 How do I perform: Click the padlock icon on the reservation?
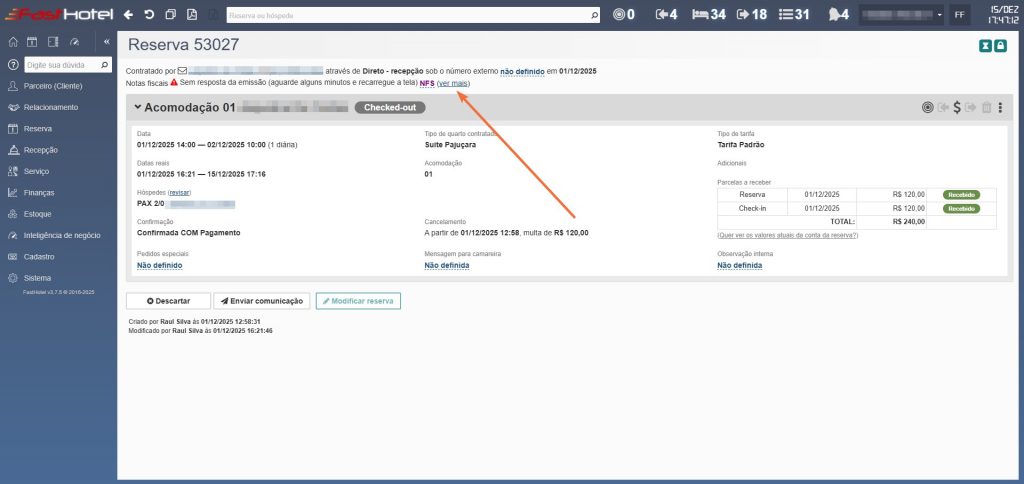[1000, 46]
